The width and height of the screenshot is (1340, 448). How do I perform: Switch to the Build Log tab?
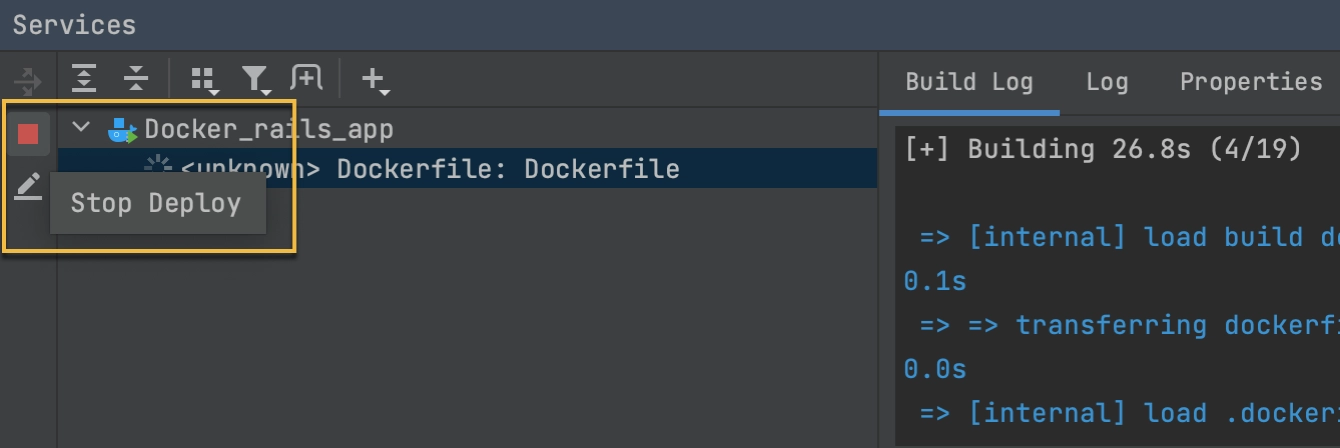969,81
